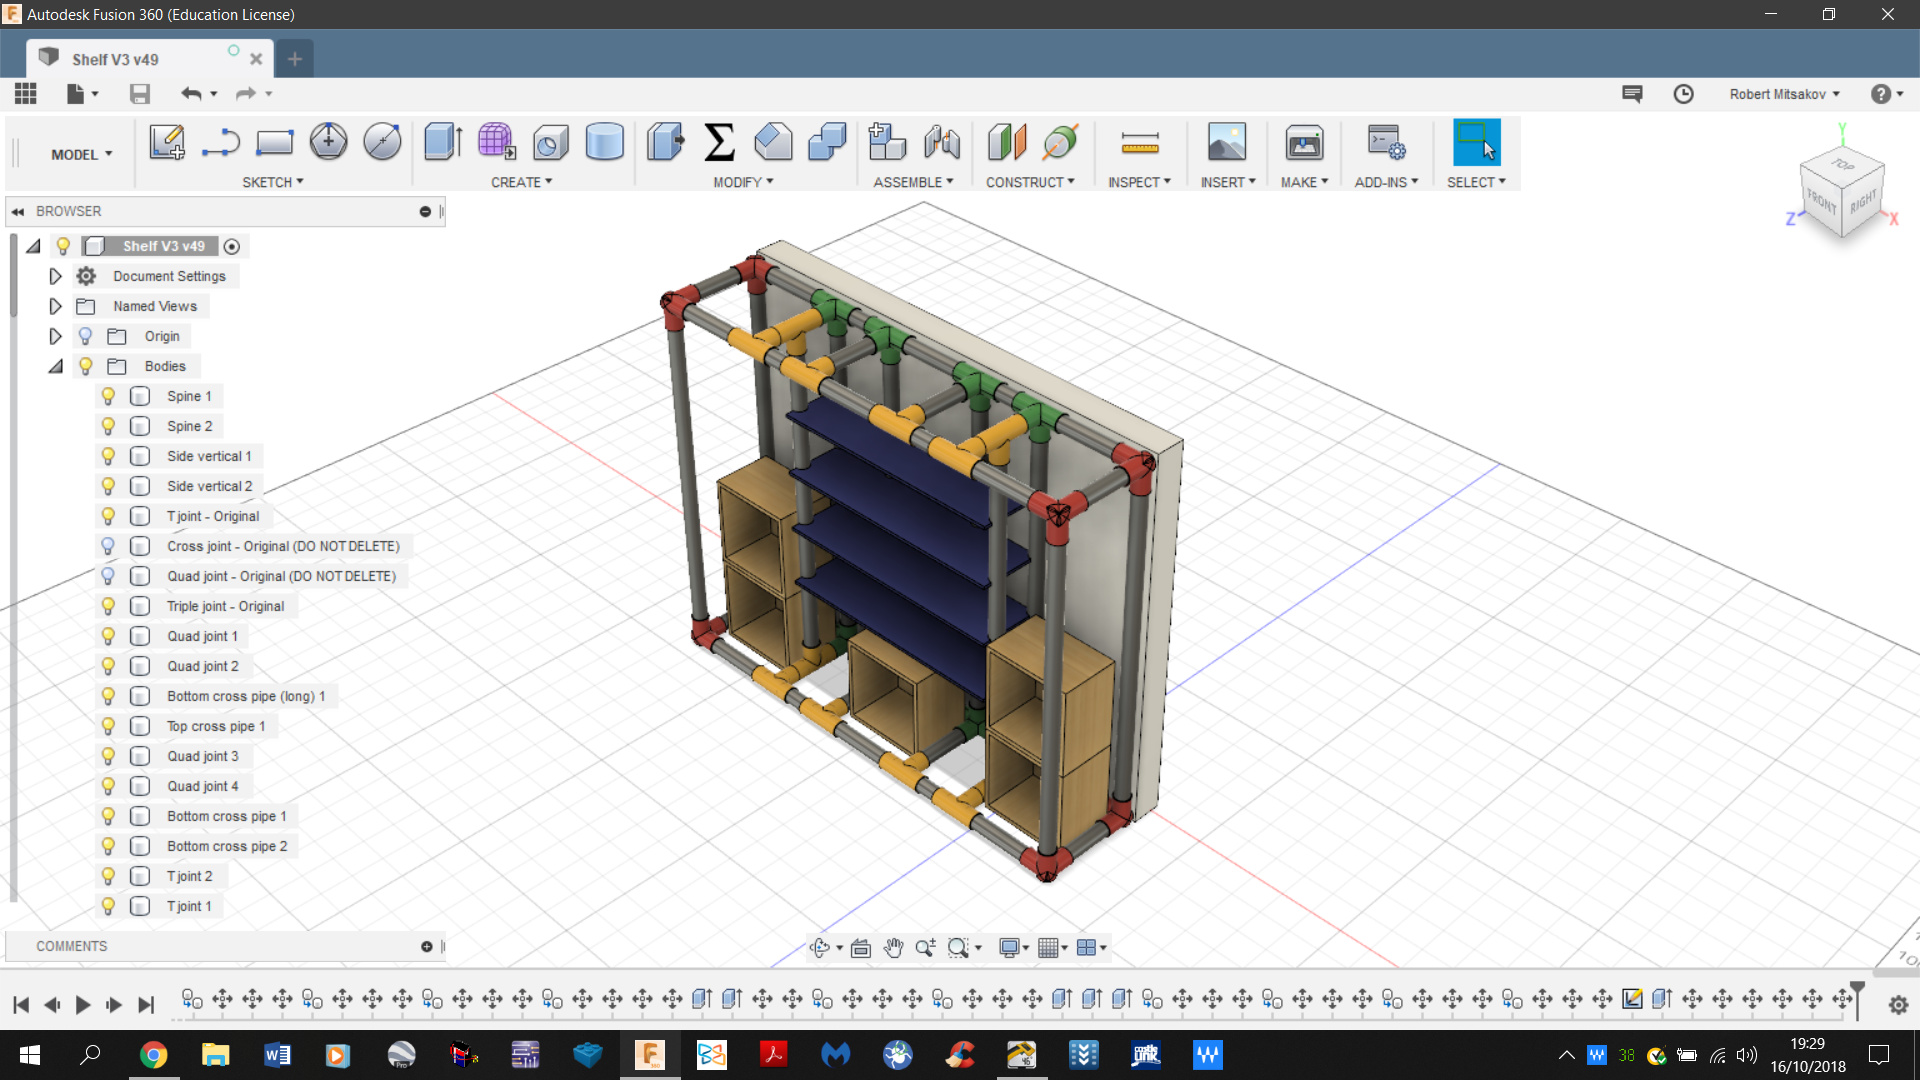The width and height of the screenshot is (1920, 1080).
Task: Expand Document Settings node
Action: tap(56, 276)
